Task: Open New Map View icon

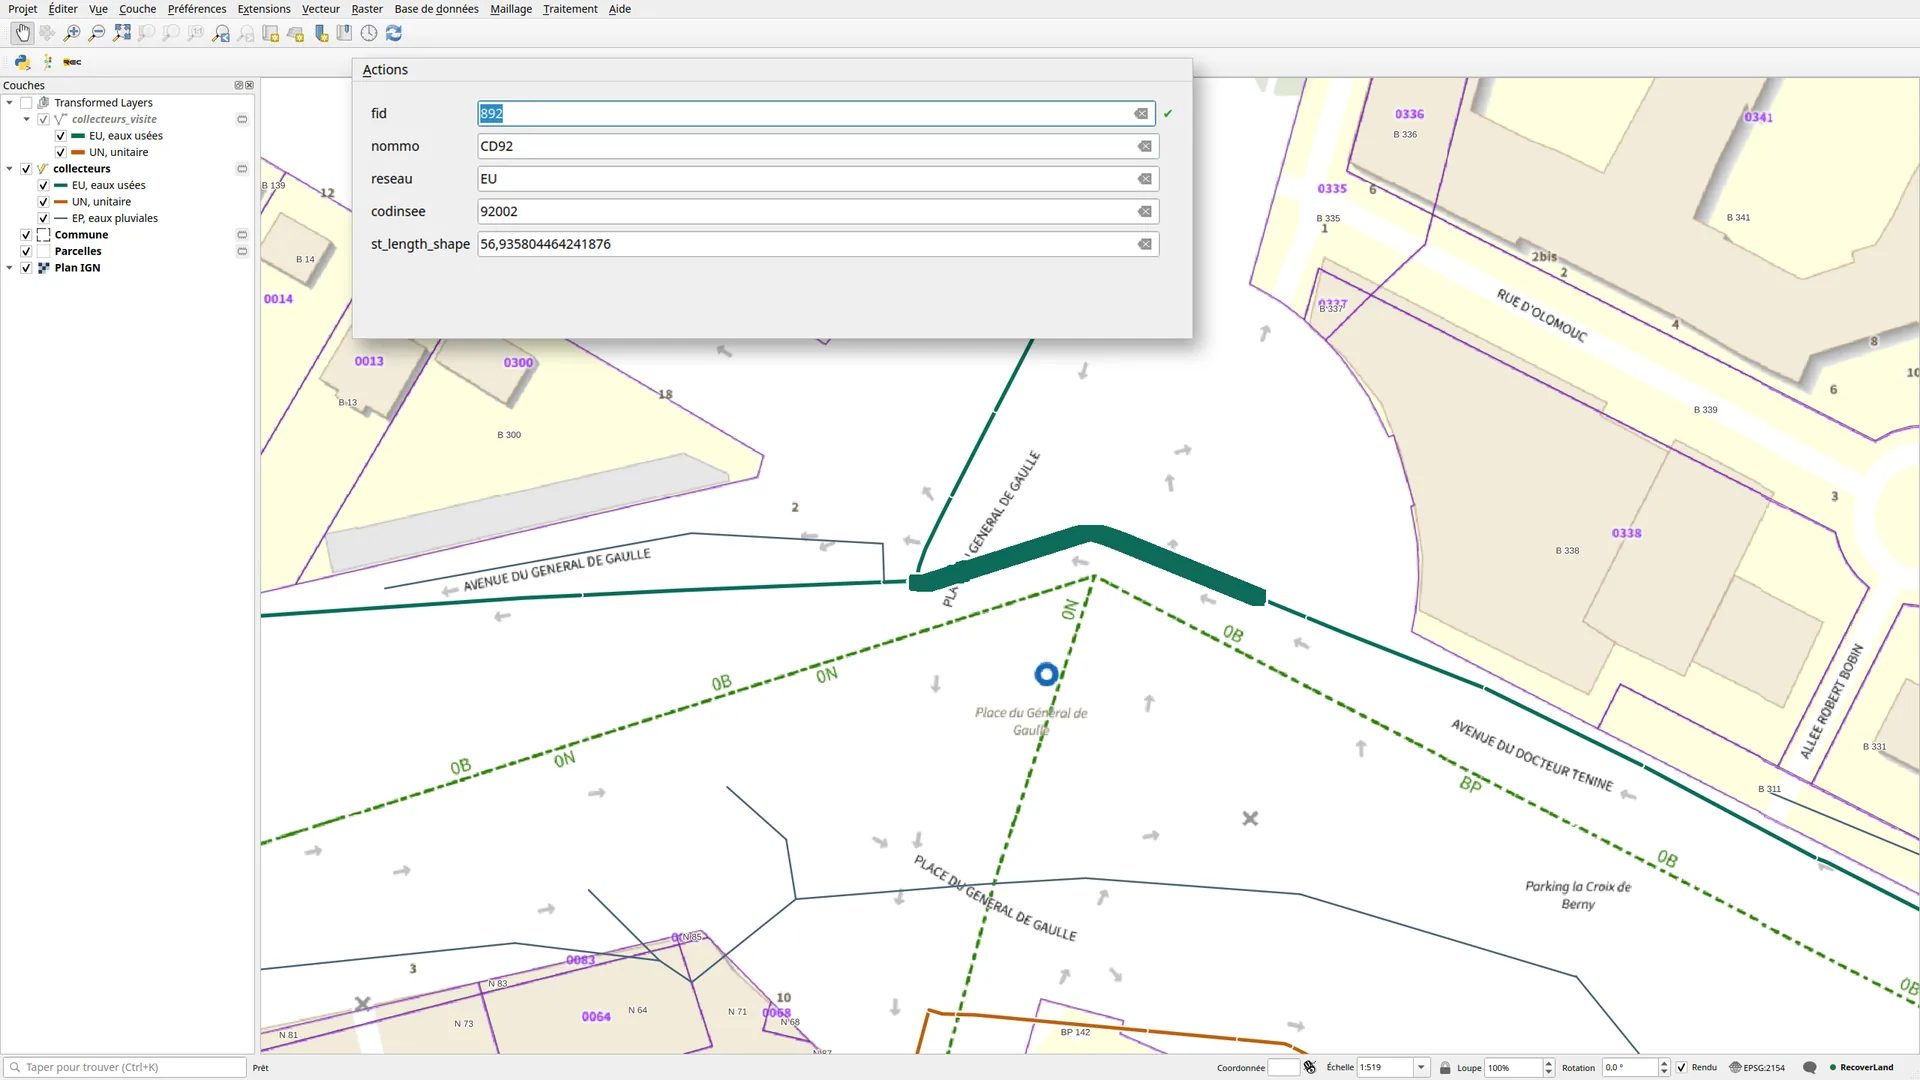Action: pyautogui.click(x=271, y=33)
